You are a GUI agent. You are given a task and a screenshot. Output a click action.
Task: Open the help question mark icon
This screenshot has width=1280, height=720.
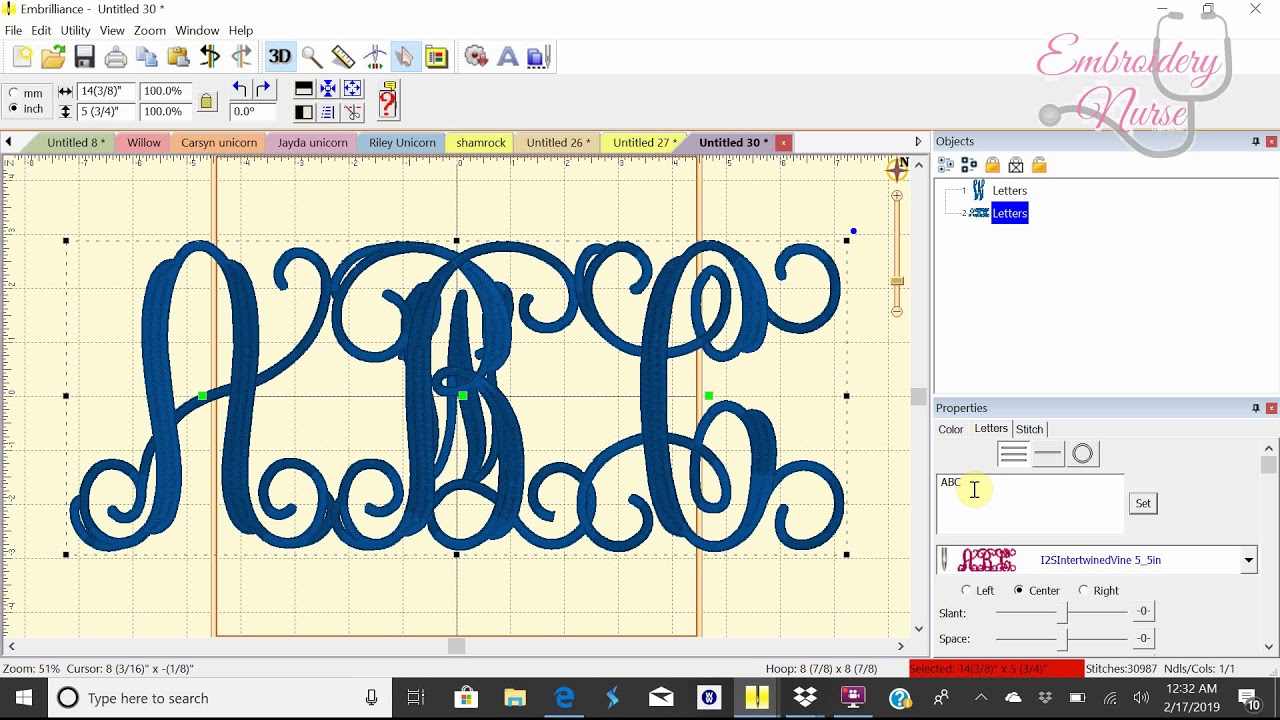coord(388,101)
